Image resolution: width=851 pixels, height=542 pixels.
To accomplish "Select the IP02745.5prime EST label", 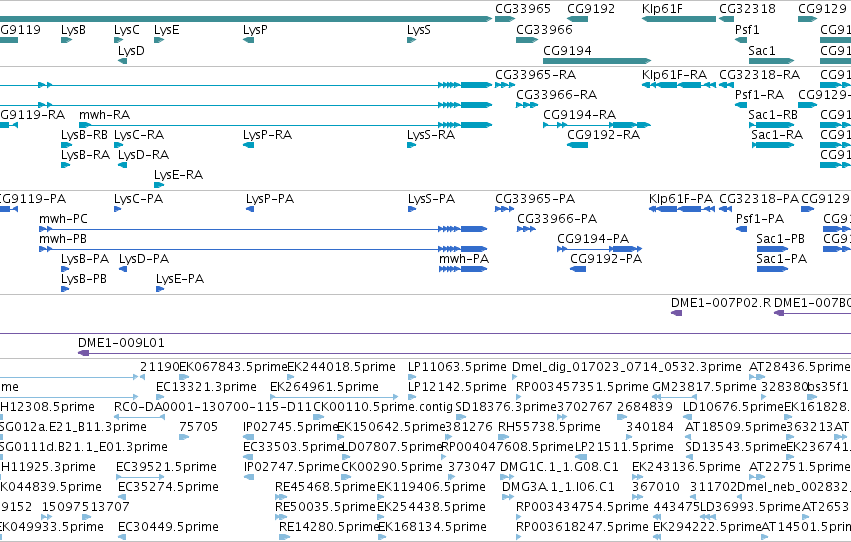I will click(x=291, y=428).
